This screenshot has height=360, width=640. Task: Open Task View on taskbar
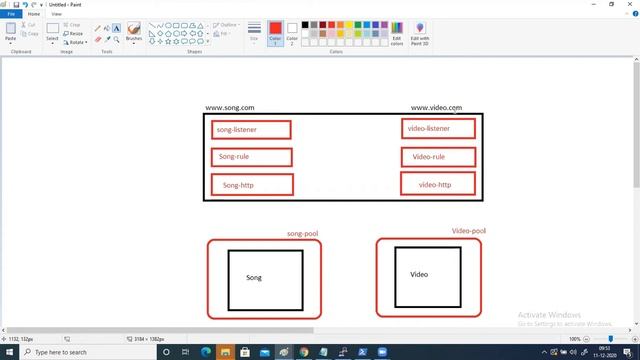(185, 352)
